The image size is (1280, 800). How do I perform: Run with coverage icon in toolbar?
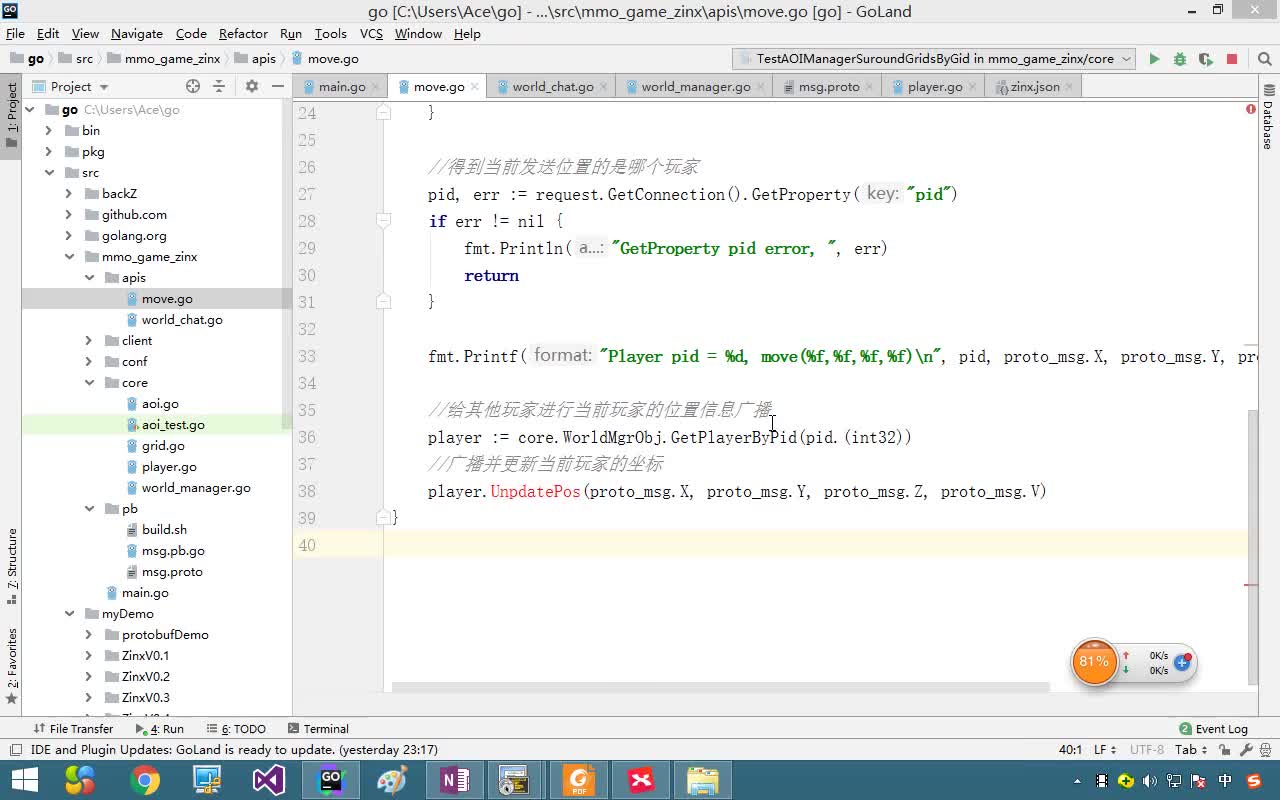1206,59
